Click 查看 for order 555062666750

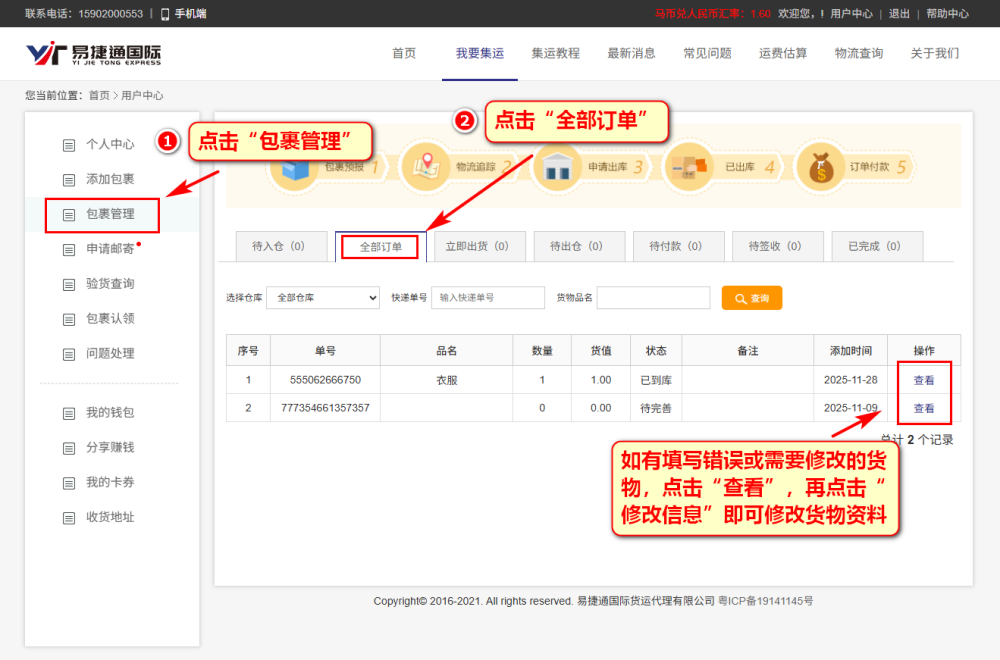coord(923,380)
